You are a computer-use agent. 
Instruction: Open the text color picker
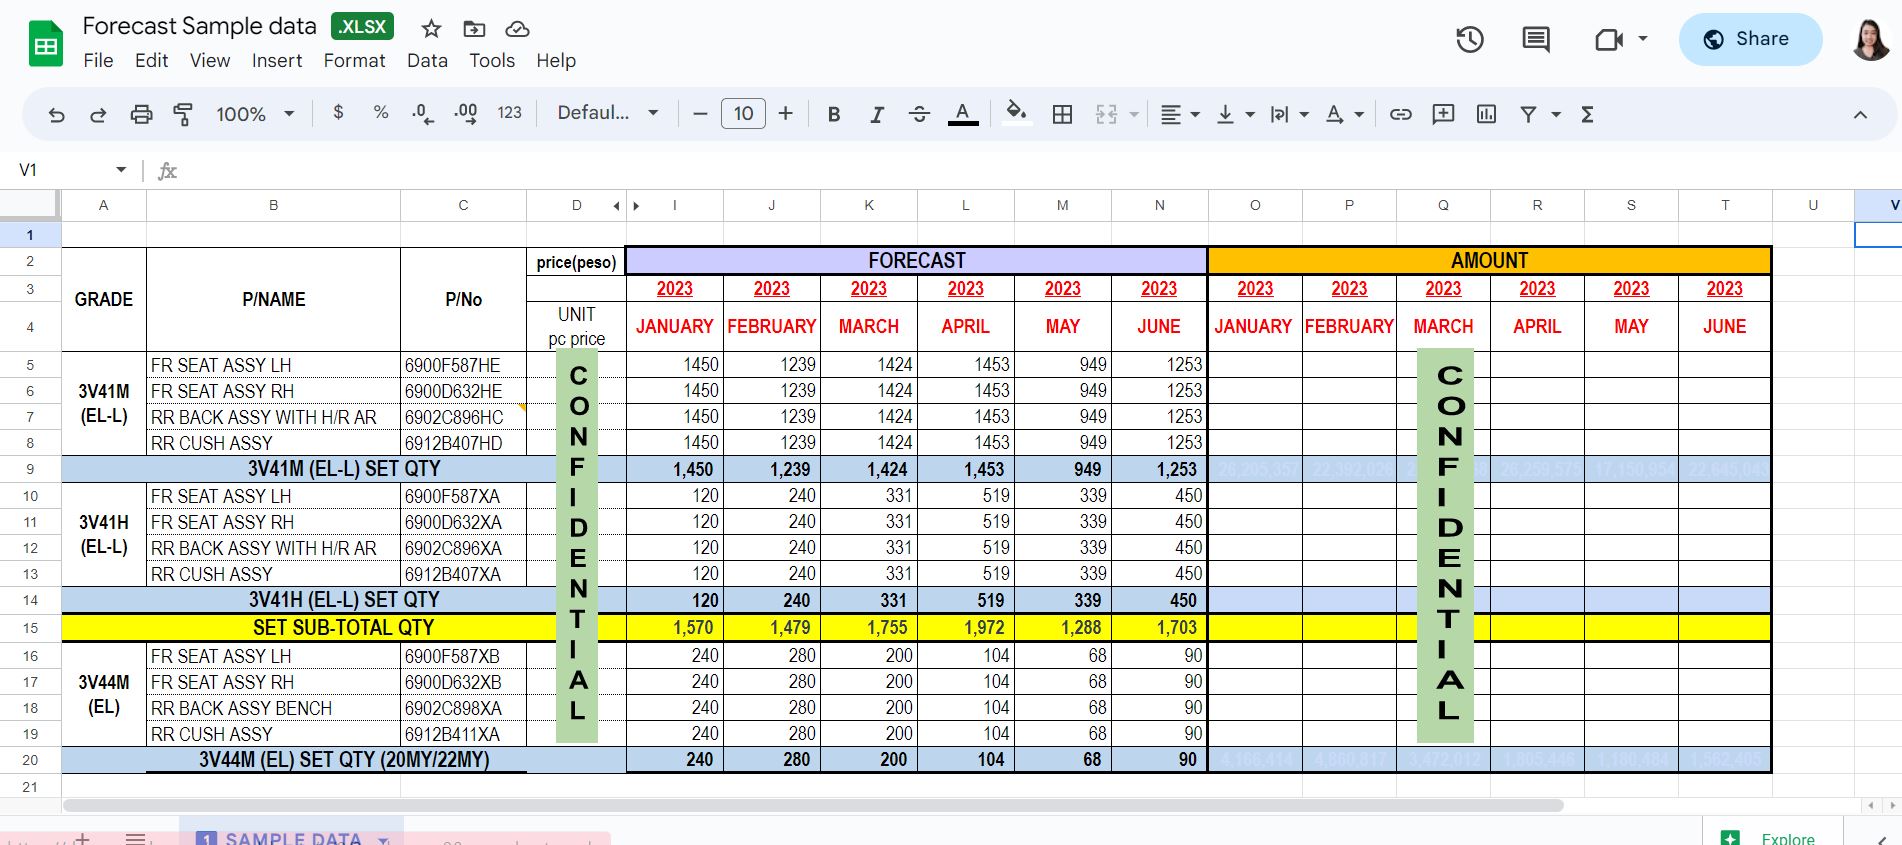click(962, 114)
